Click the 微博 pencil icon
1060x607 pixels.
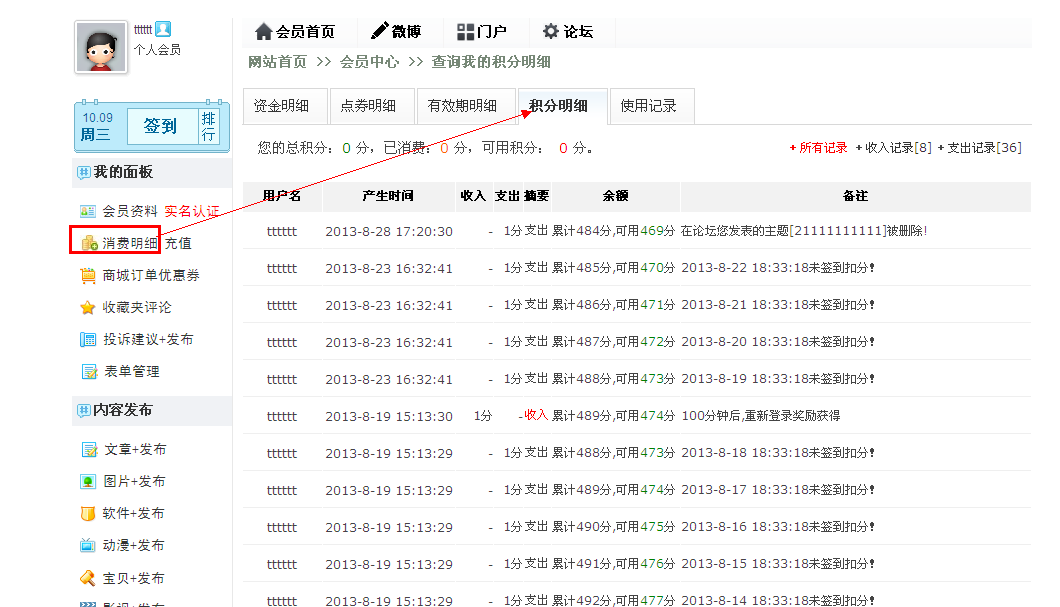point(380,32)
